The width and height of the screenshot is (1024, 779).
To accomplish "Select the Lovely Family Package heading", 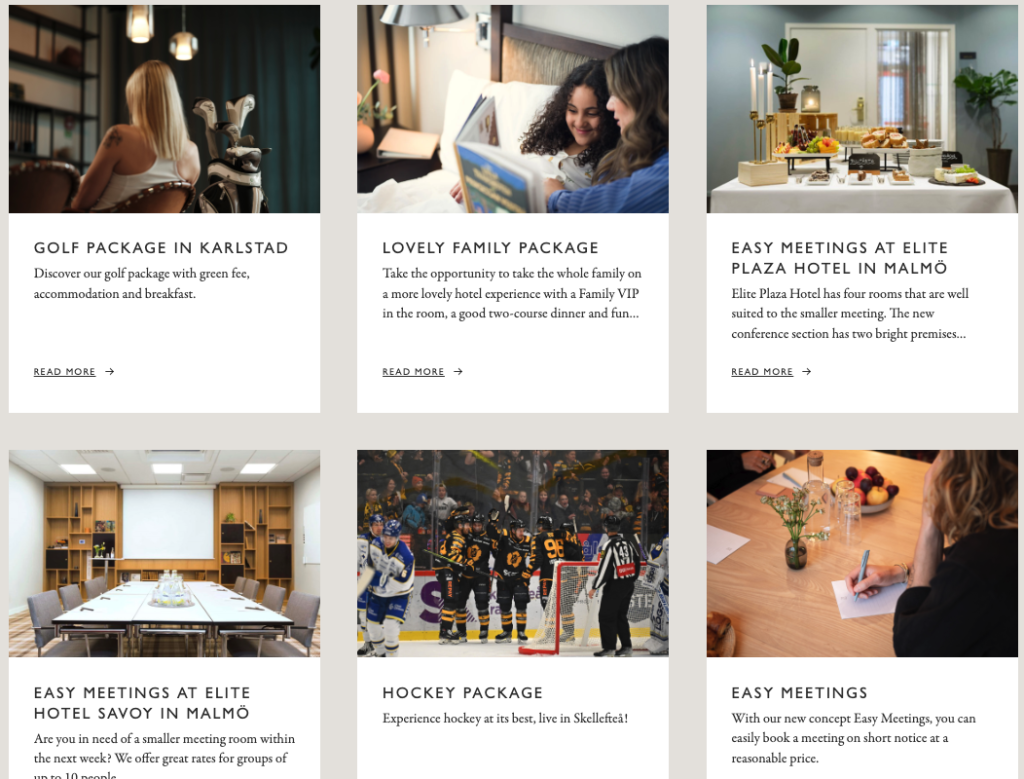I will pyautogui.click(x=490, y=248).
